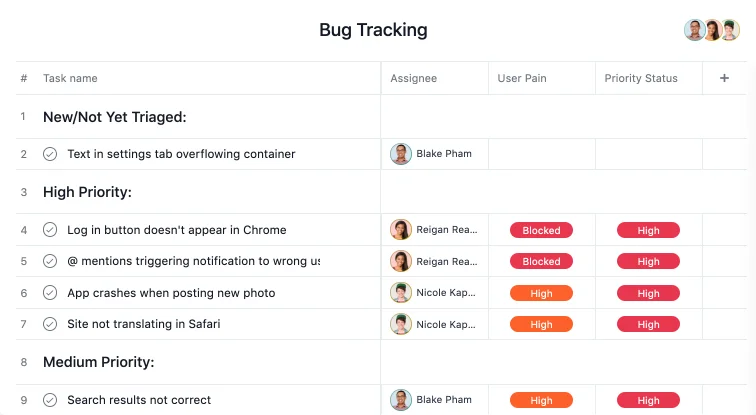The image size is (756, 415).
Task: Change High priority status on Safari task
Action: coord(648,324)
